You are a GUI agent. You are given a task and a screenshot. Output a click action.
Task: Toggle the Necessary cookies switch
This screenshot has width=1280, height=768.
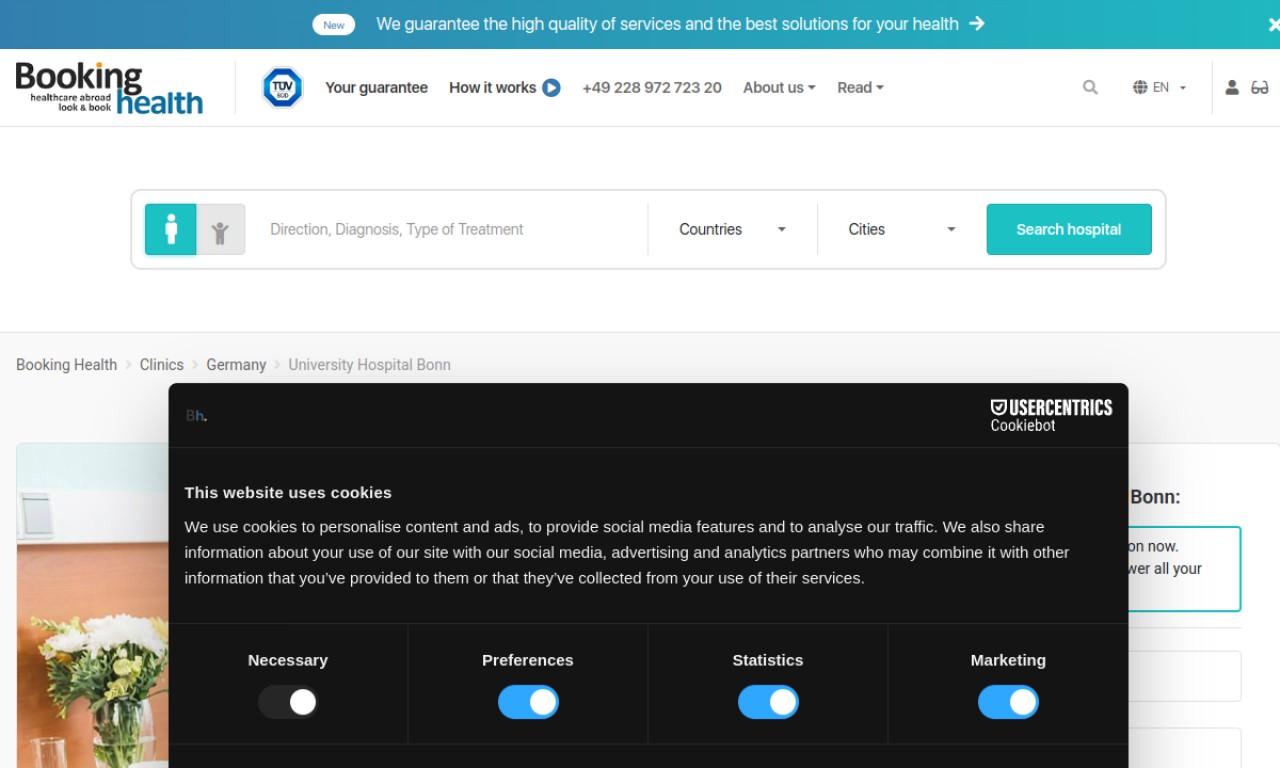[x=288, y=702]
